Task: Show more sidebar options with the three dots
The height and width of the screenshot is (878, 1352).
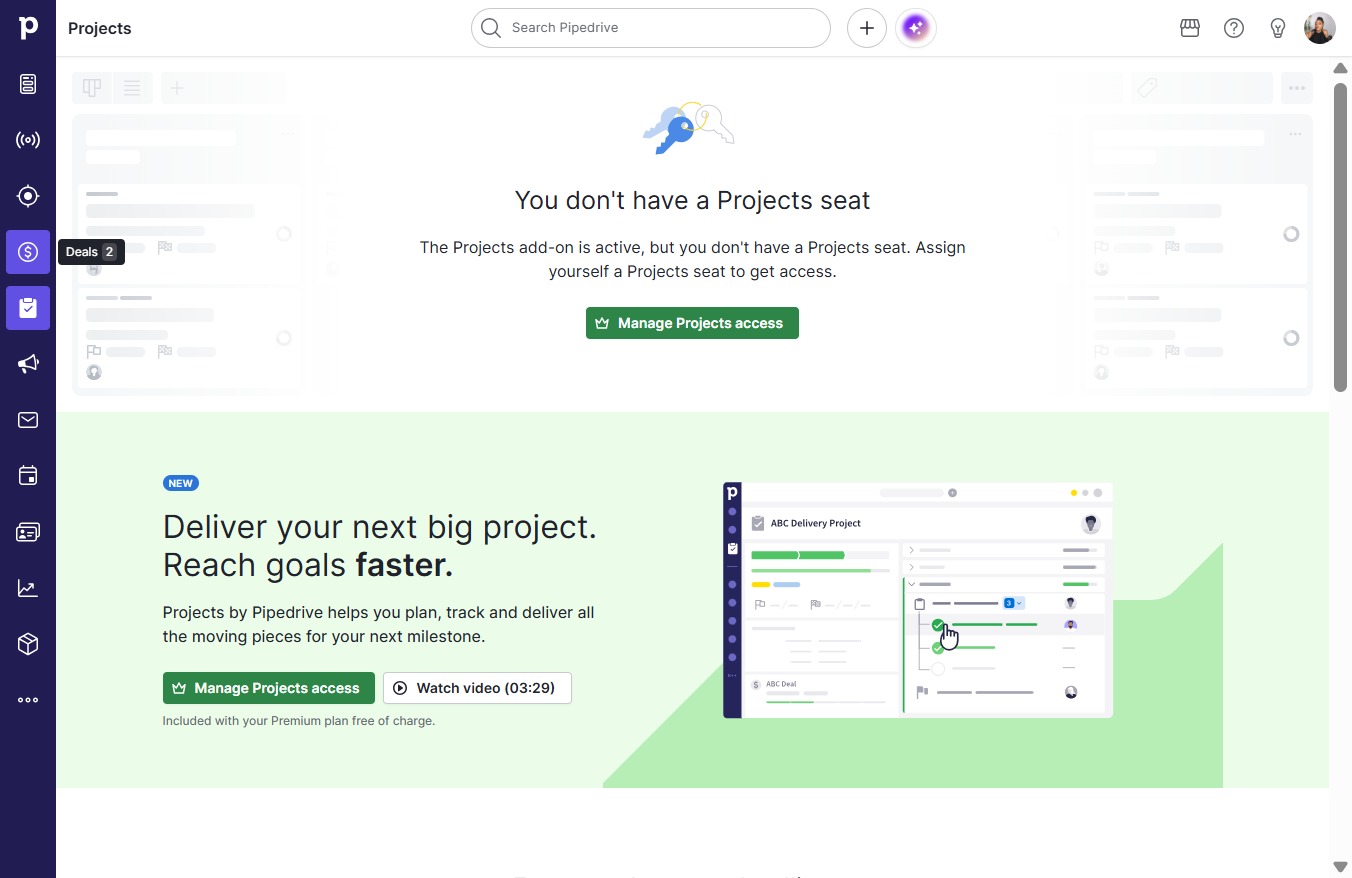Action: click(x=28, y=700)
